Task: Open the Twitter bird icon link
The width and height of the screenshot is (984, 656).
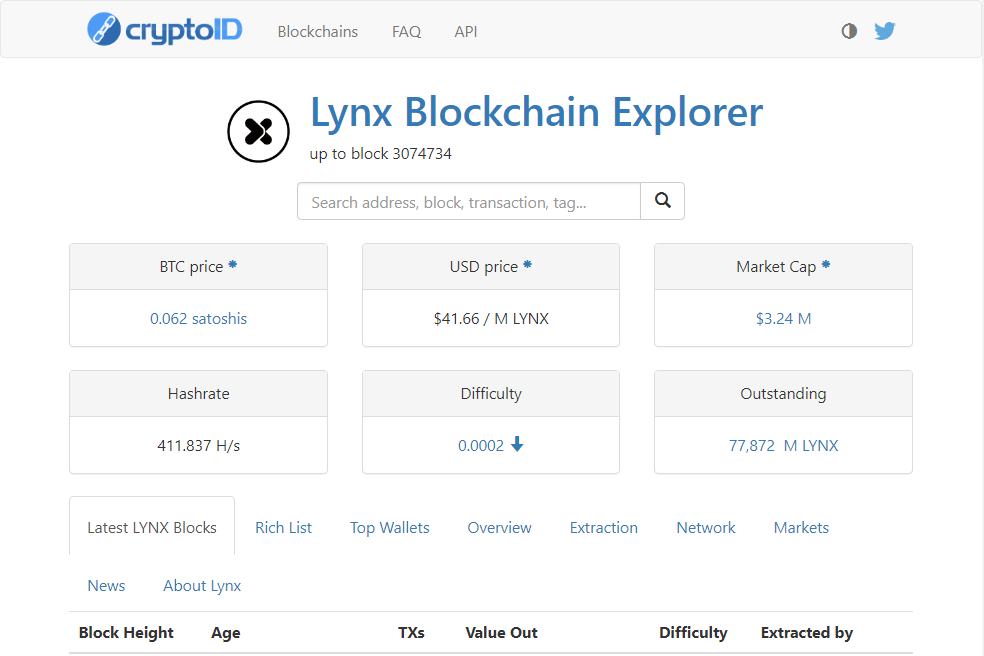Action: click(x=885, y=31)
